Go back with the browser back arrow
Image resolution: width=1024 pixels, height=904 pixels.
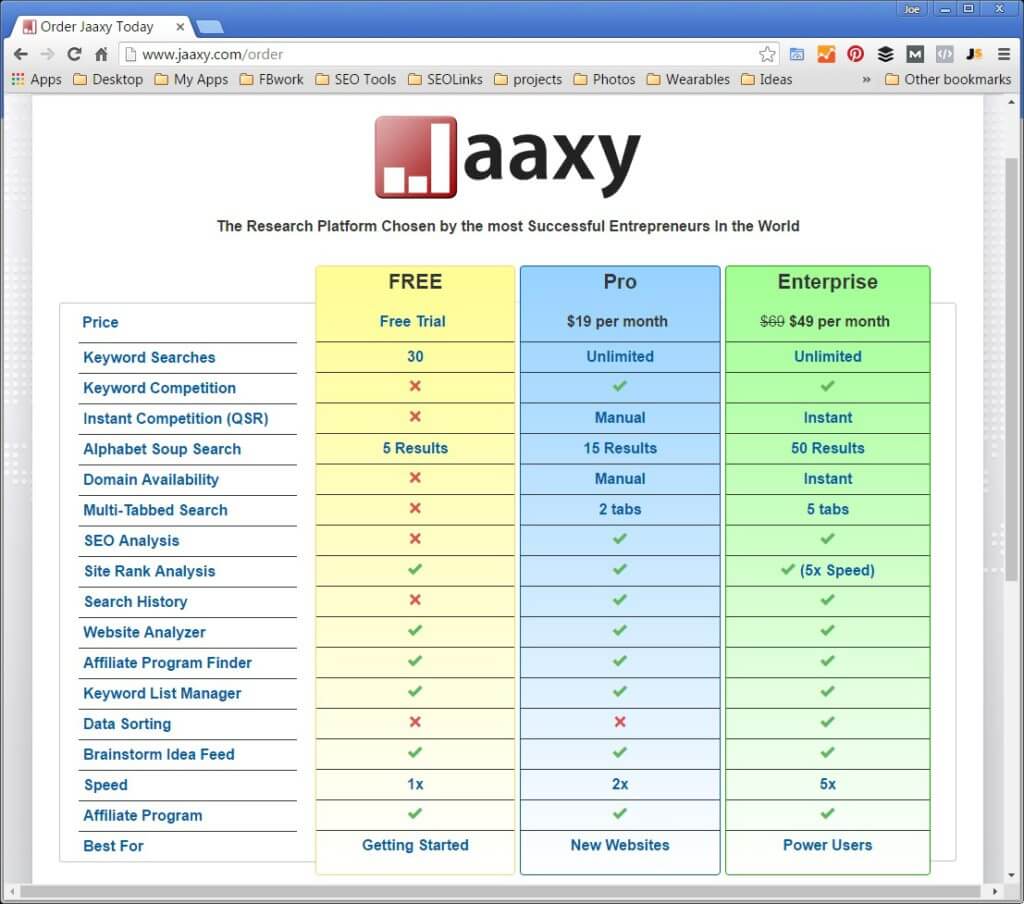[x=20, y=54]
